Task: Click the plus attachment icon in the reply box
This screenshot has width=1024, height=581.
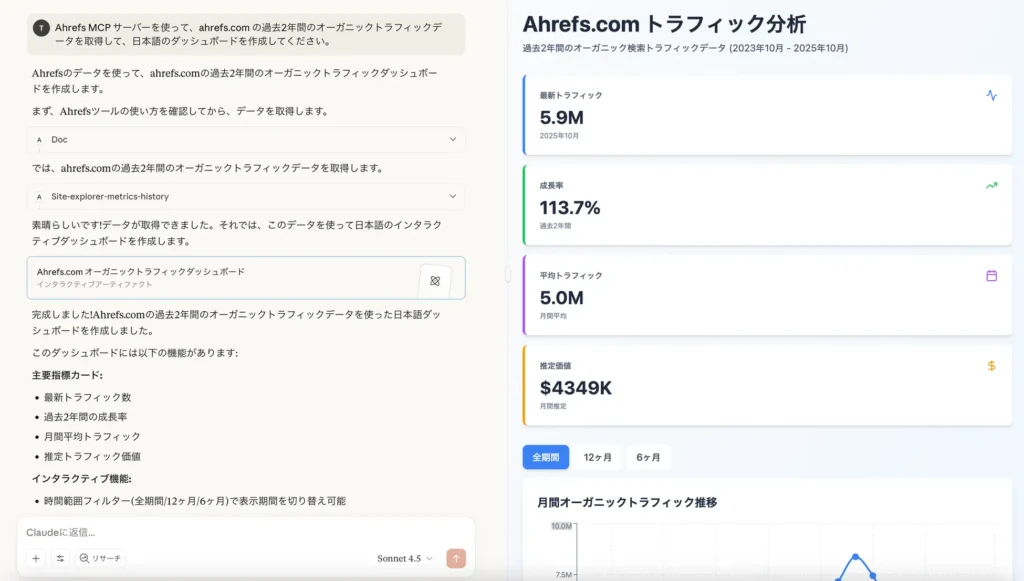Action: (x=35, y=559)
